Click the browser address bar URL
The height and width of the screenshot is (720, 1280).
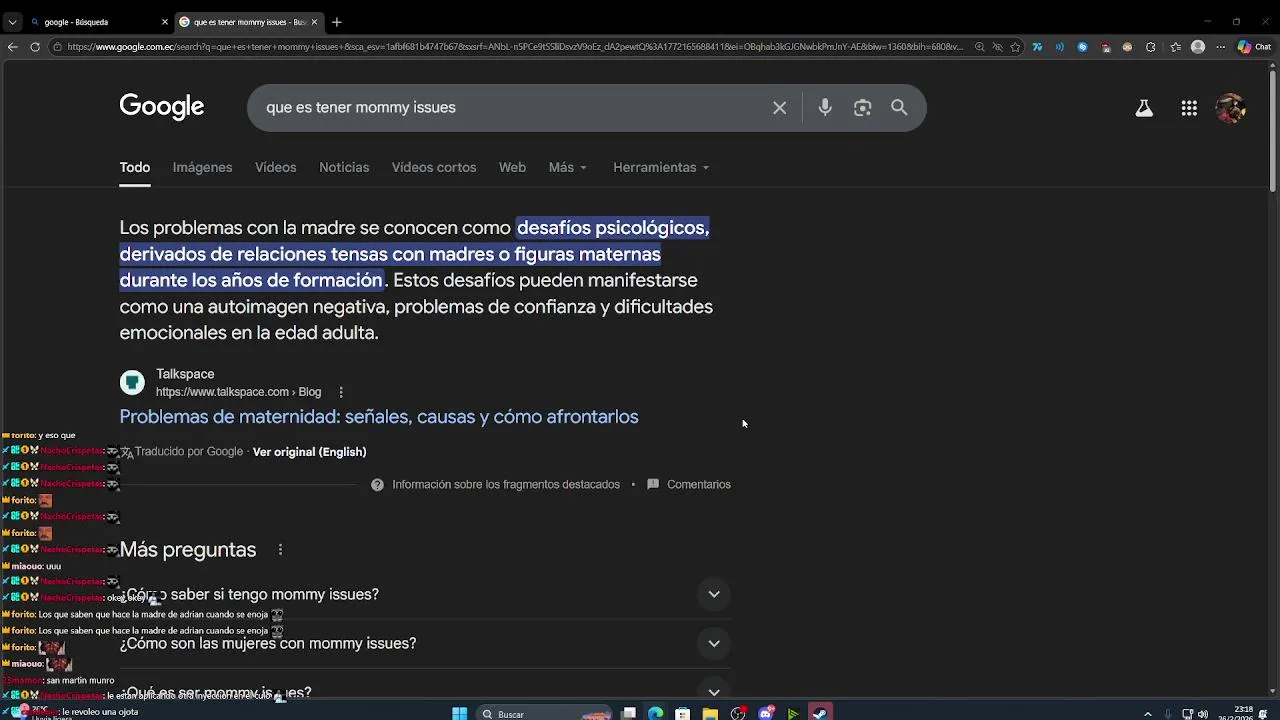click(515, 47)
